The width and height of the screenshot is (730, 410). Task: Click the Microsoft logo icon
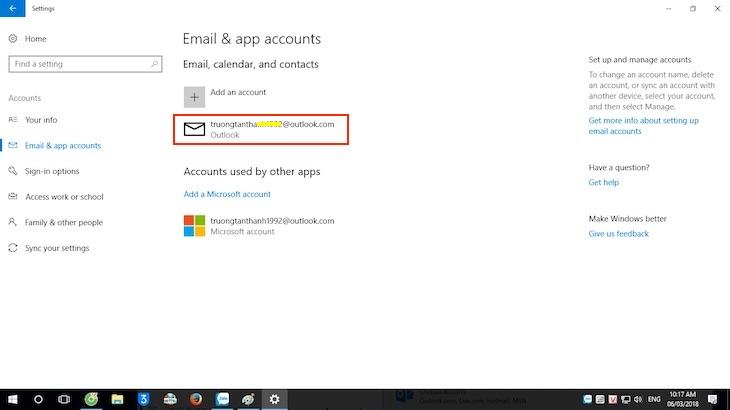pos(194,226)
